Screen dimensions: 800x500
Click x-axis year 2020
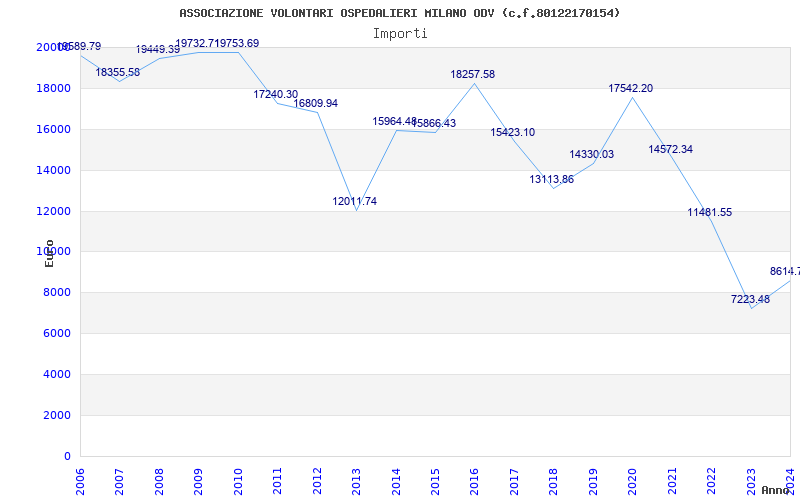633,481
